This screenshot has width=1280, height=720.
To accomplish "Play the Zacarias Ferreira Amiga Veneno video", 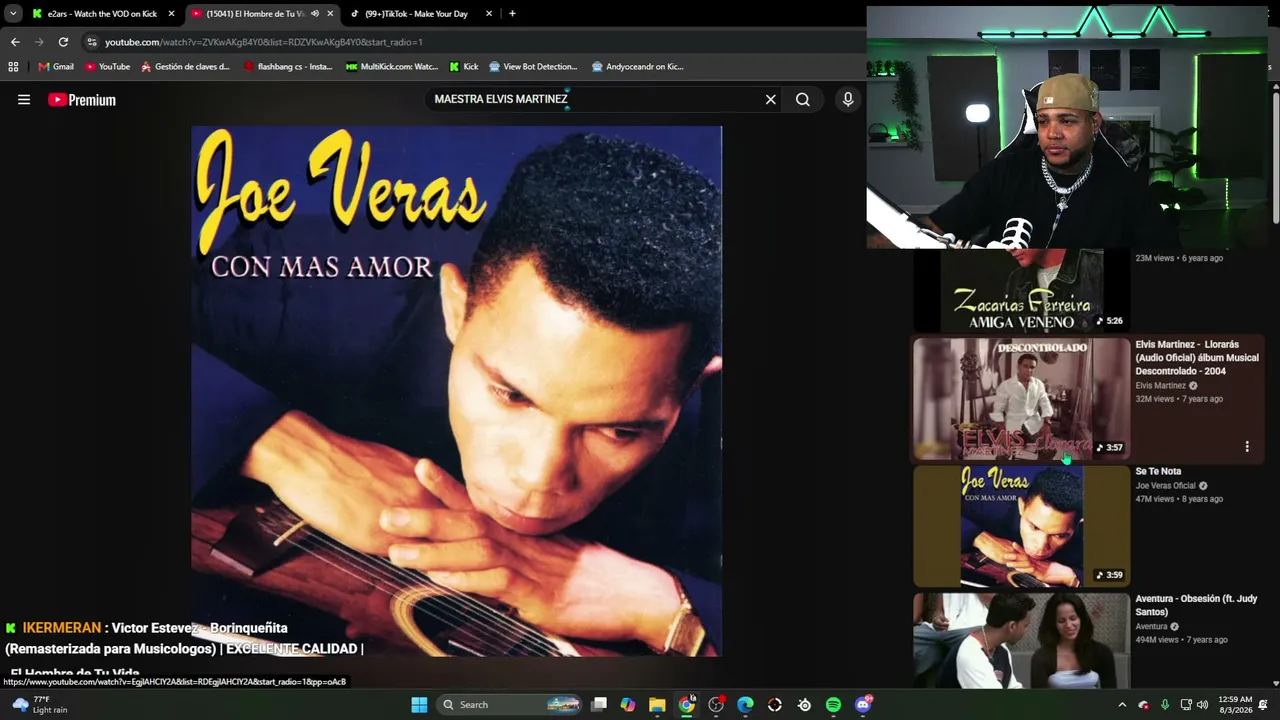I will pos(1021,290).
